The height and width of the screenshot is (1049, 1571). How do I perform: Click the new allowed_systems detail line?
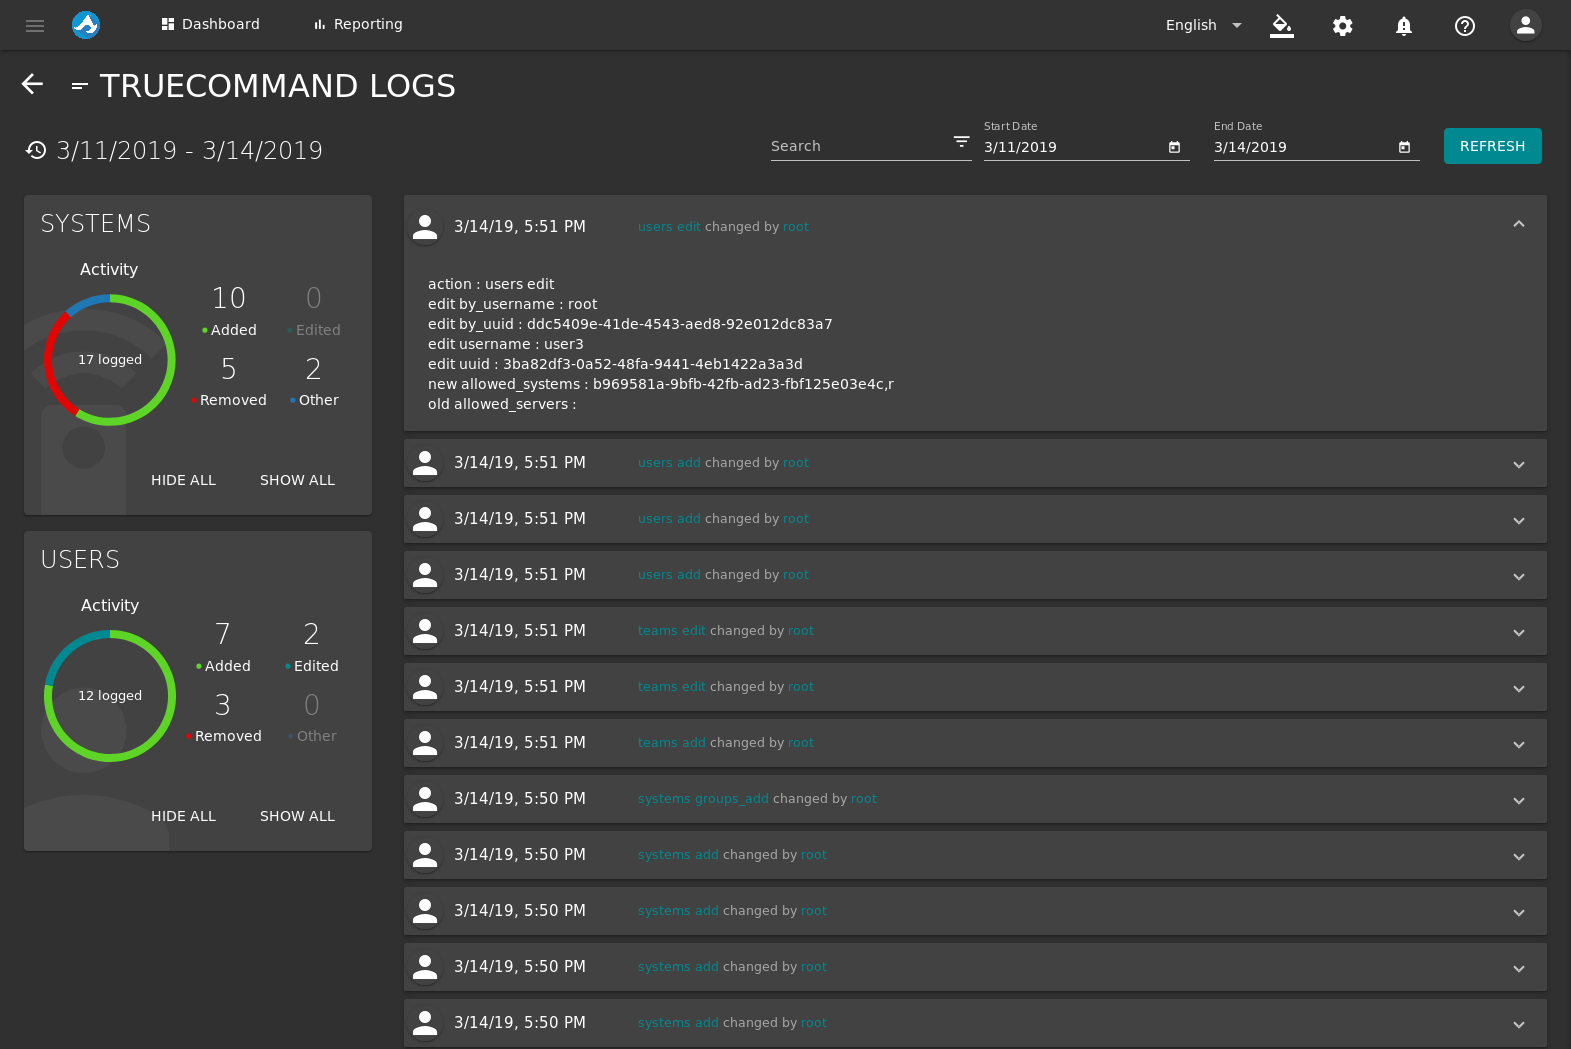[661, 384]
